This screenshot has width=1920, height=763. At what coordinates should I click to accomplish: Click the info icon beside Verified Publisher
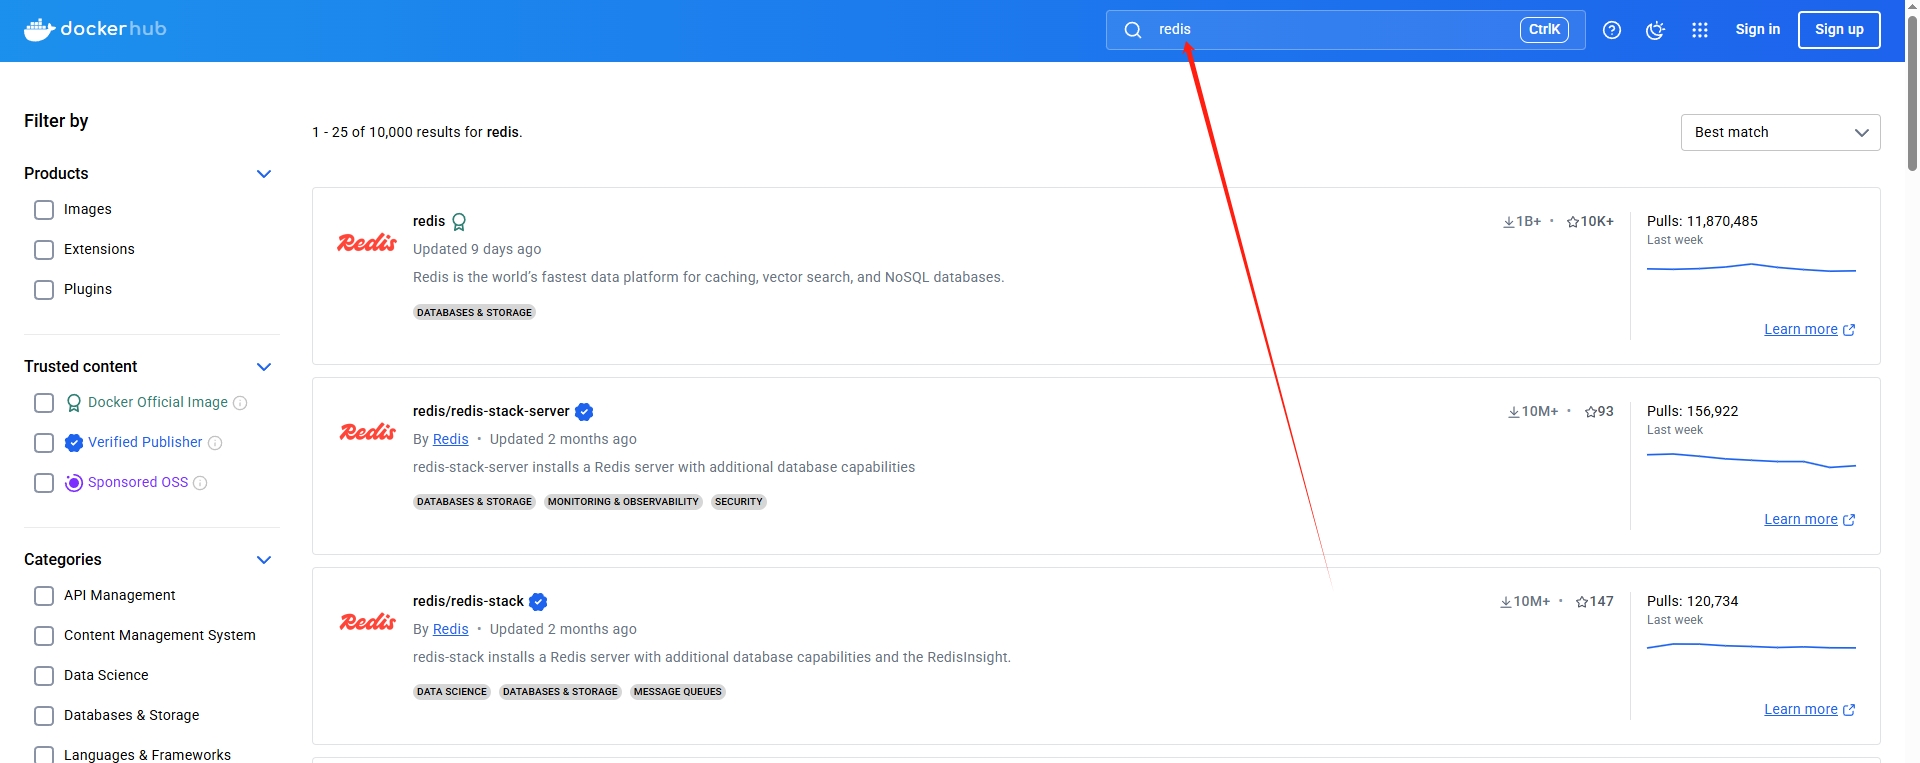click(x=215, y=443)
